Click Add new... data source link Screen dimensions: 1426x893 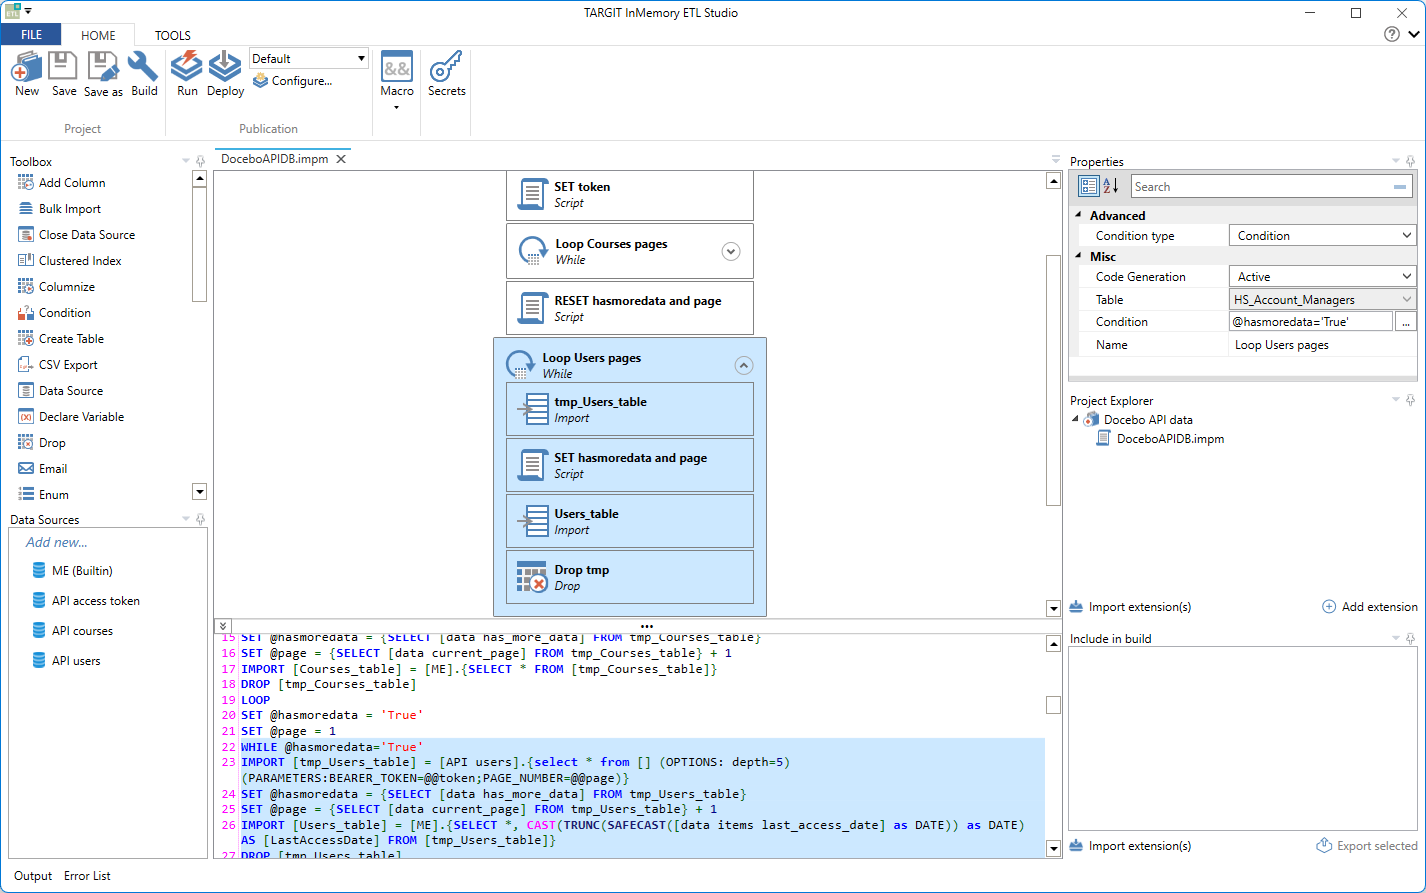57,542
